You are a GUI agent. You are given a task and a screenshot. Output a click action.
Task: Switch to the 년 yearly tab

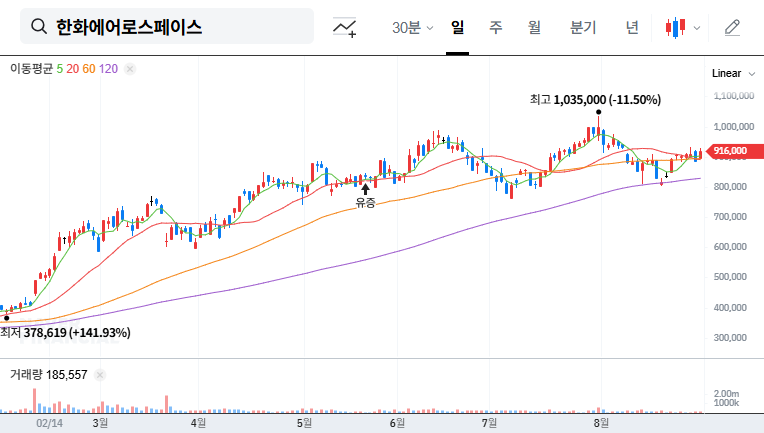coord(632,27)
